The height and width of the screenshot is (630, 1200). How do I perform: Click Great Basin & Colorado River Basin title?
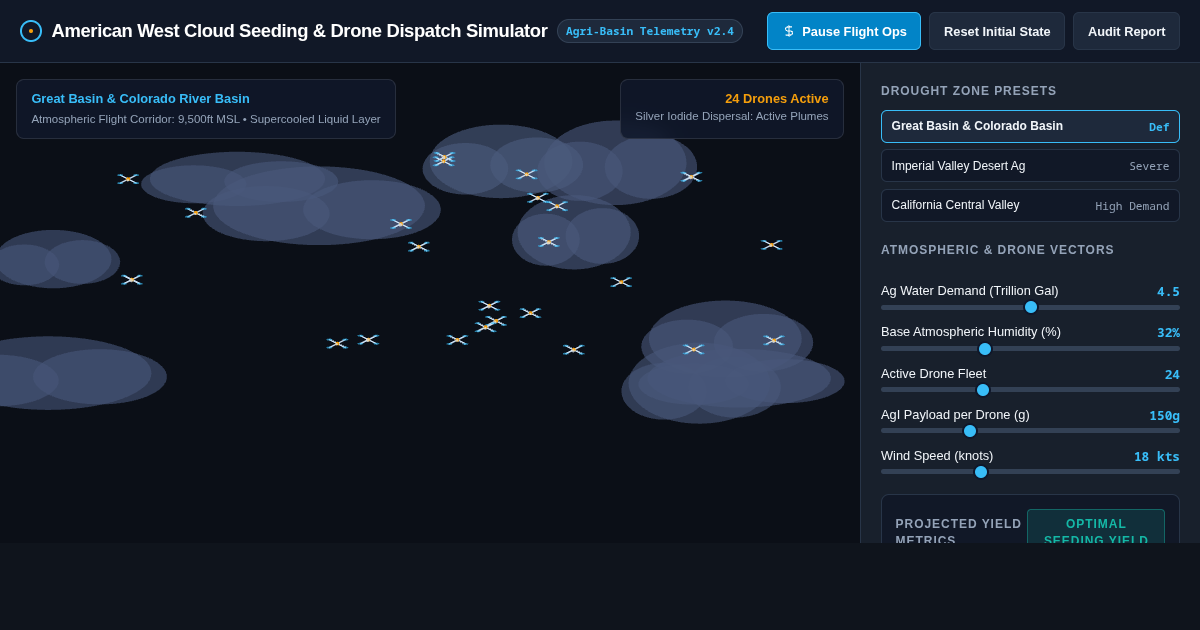(141, 98)
